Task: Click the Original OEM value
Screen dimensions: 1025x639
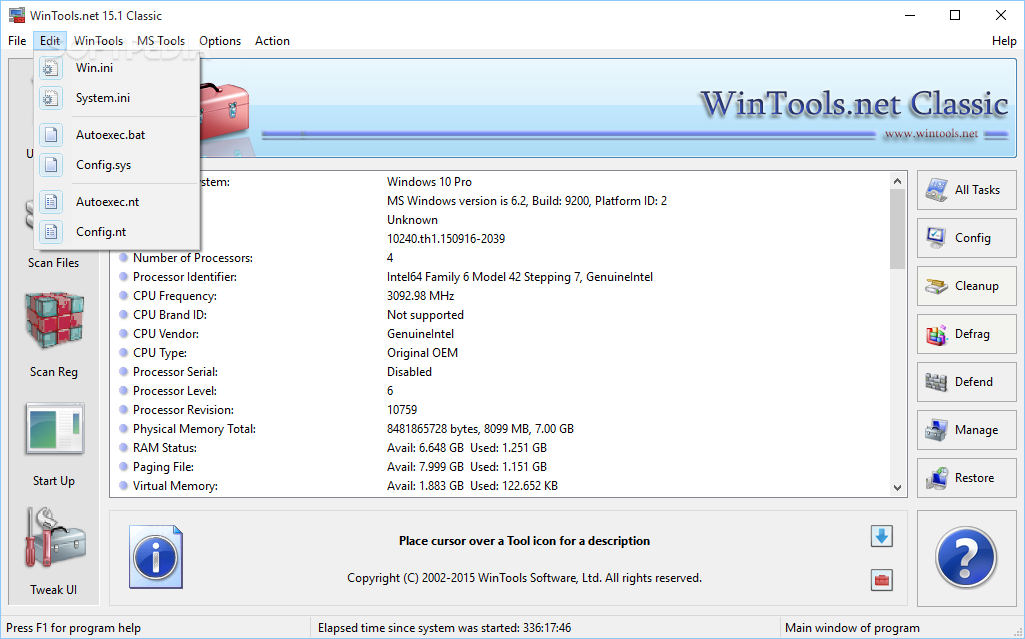Action: (x=422, y=353)
